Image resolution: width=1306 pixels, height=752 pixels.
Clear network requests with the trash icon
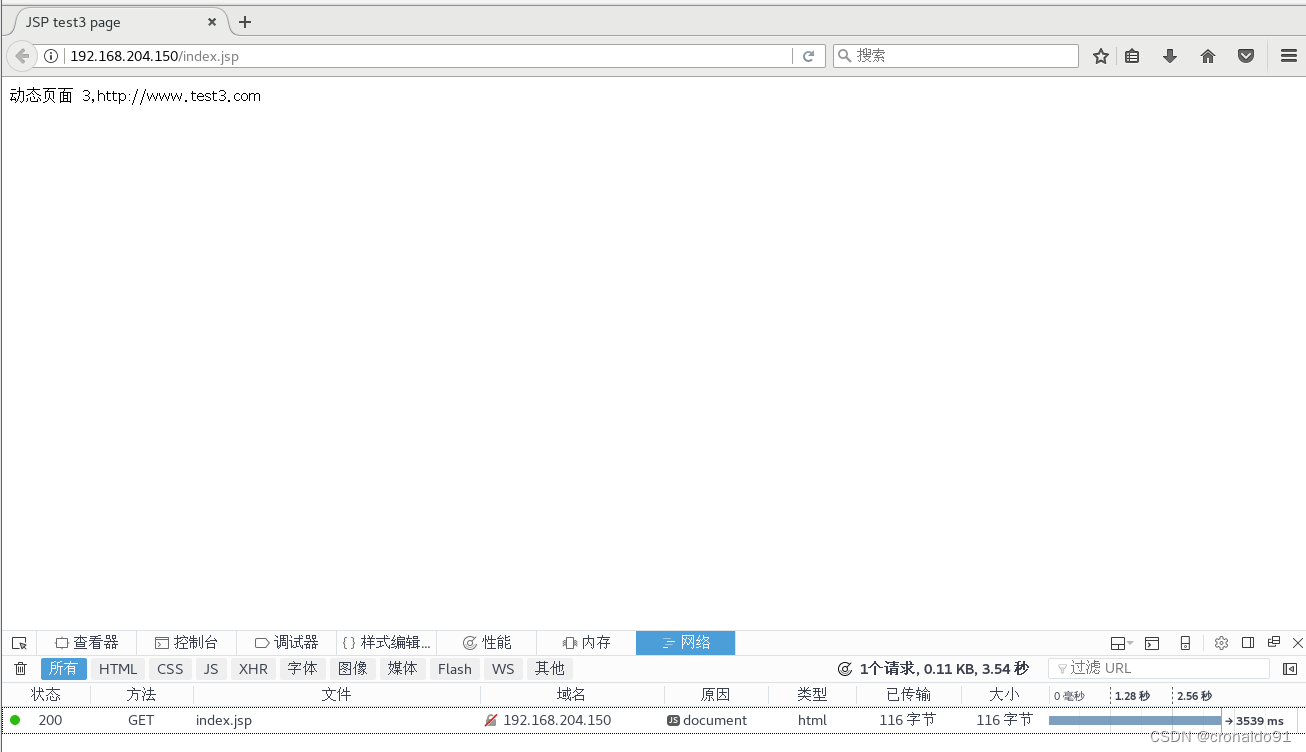click(x=20, y=669)
